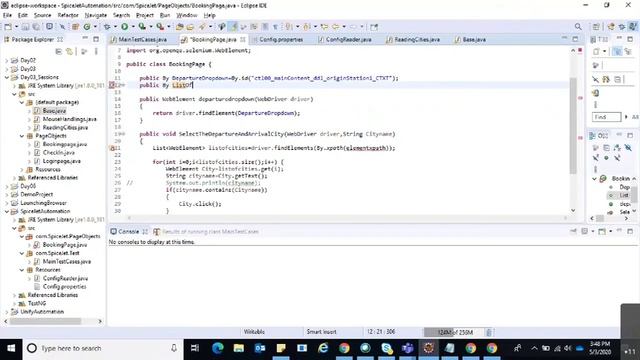Collapse the Day03_Sessions project

click(x=7, y=77)
